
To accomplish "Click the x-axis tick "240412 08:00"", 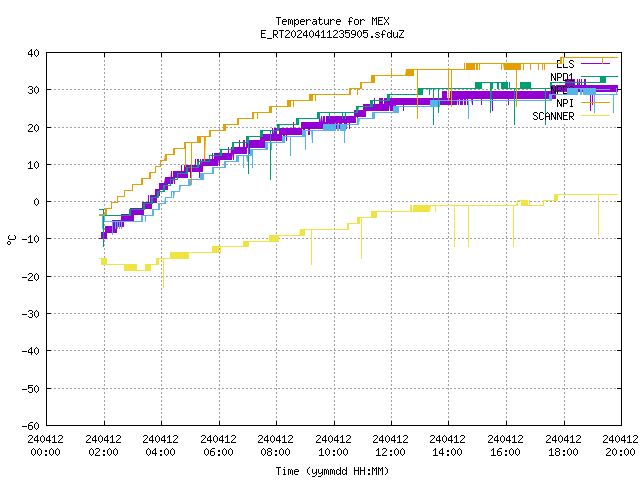I will click(x=276, y=445).
